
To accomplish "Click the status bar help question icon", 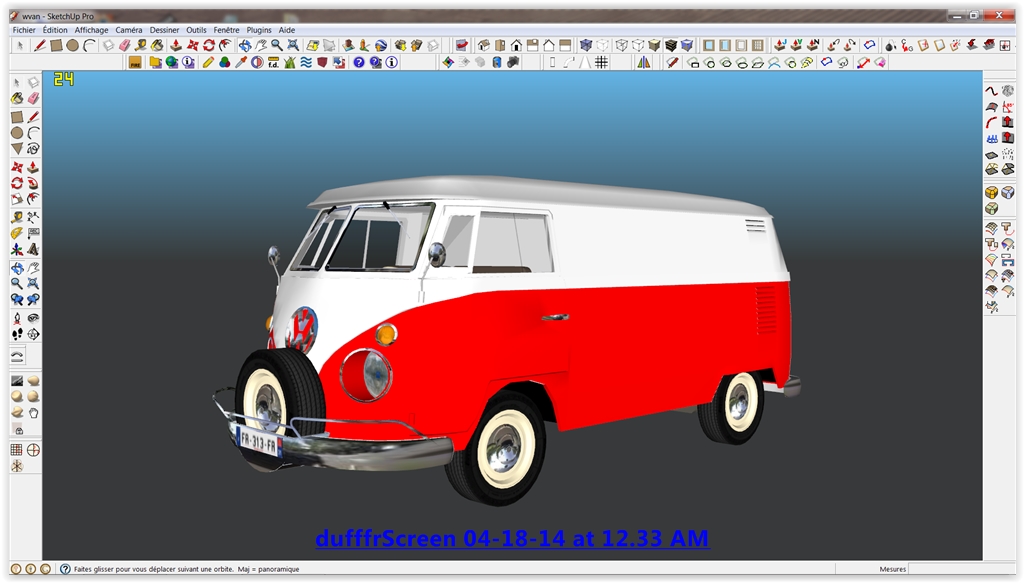I will pyautogui.click(x=65, y=569).
